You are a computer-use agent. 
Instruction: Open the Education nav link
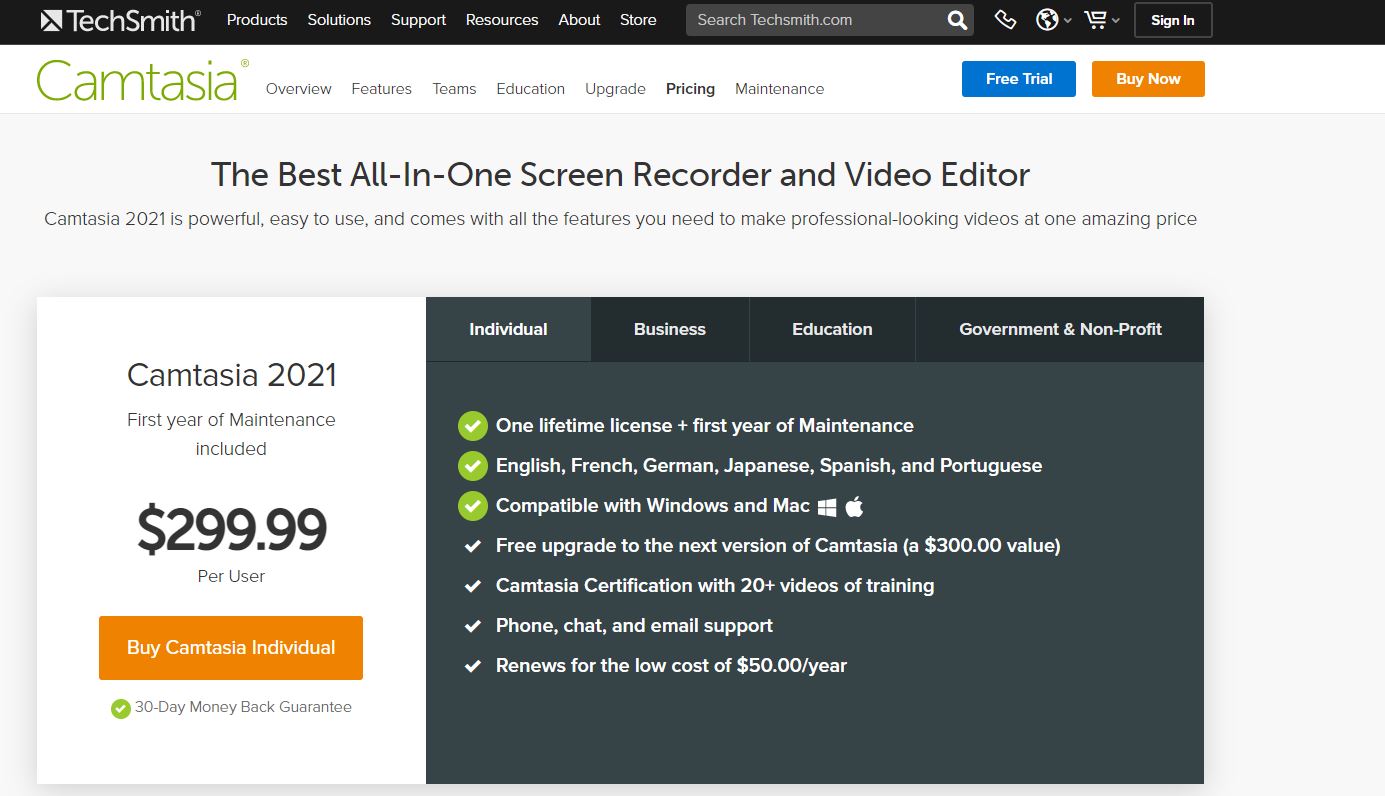531,89
